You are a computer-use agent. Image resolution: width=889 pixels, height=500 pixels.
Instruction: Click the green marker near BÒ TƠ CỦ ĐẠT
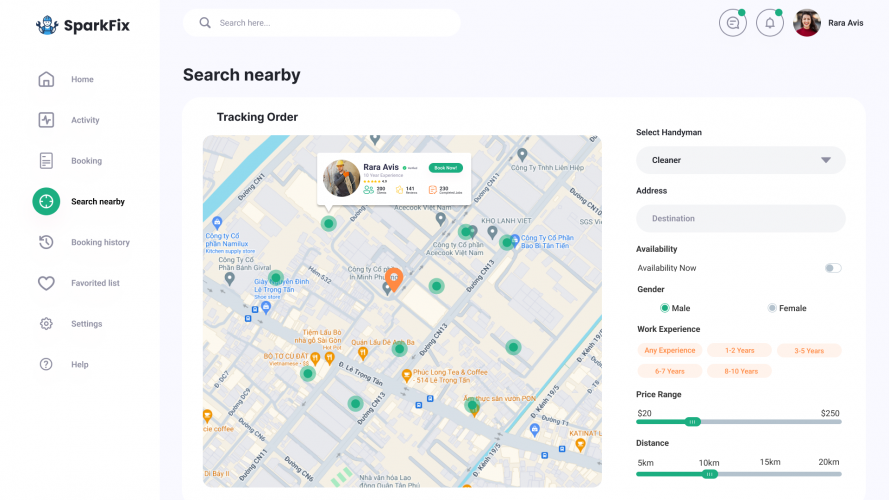(307, 374)
